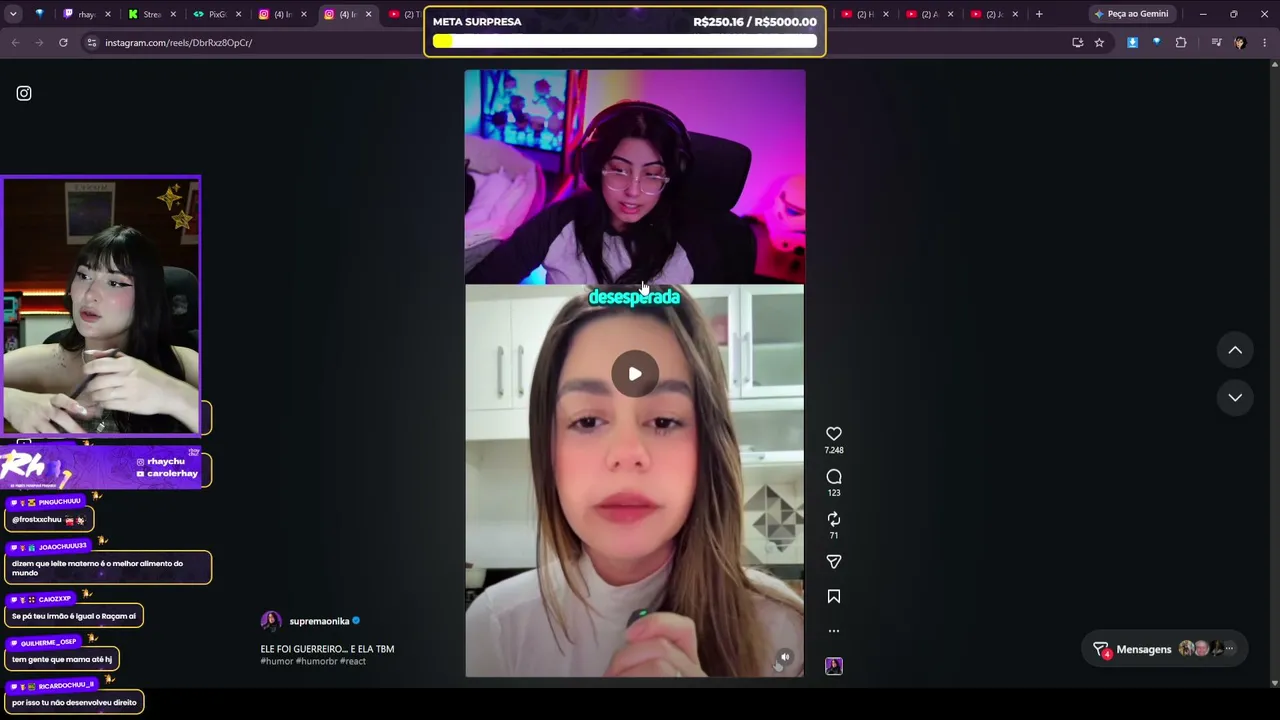Open the supremaonika profile name

click(x=319, y=621)
